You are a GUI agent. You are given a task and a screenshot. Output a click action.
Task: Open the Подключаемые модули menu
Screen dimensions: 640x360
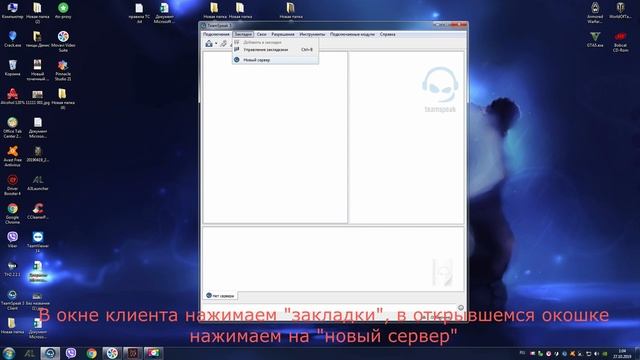352,34
